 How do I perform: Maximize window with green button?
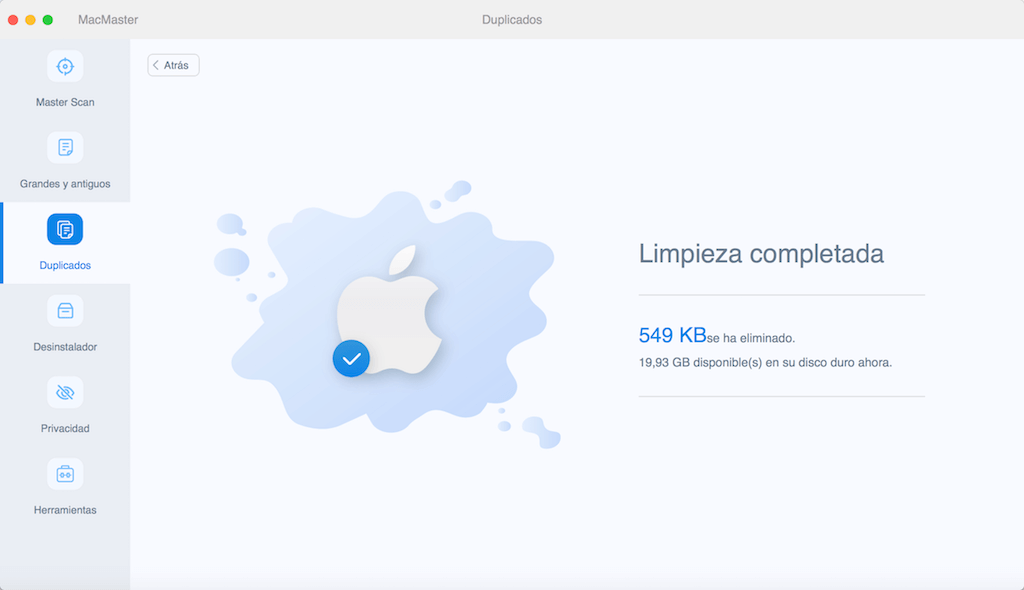(48, 20)
